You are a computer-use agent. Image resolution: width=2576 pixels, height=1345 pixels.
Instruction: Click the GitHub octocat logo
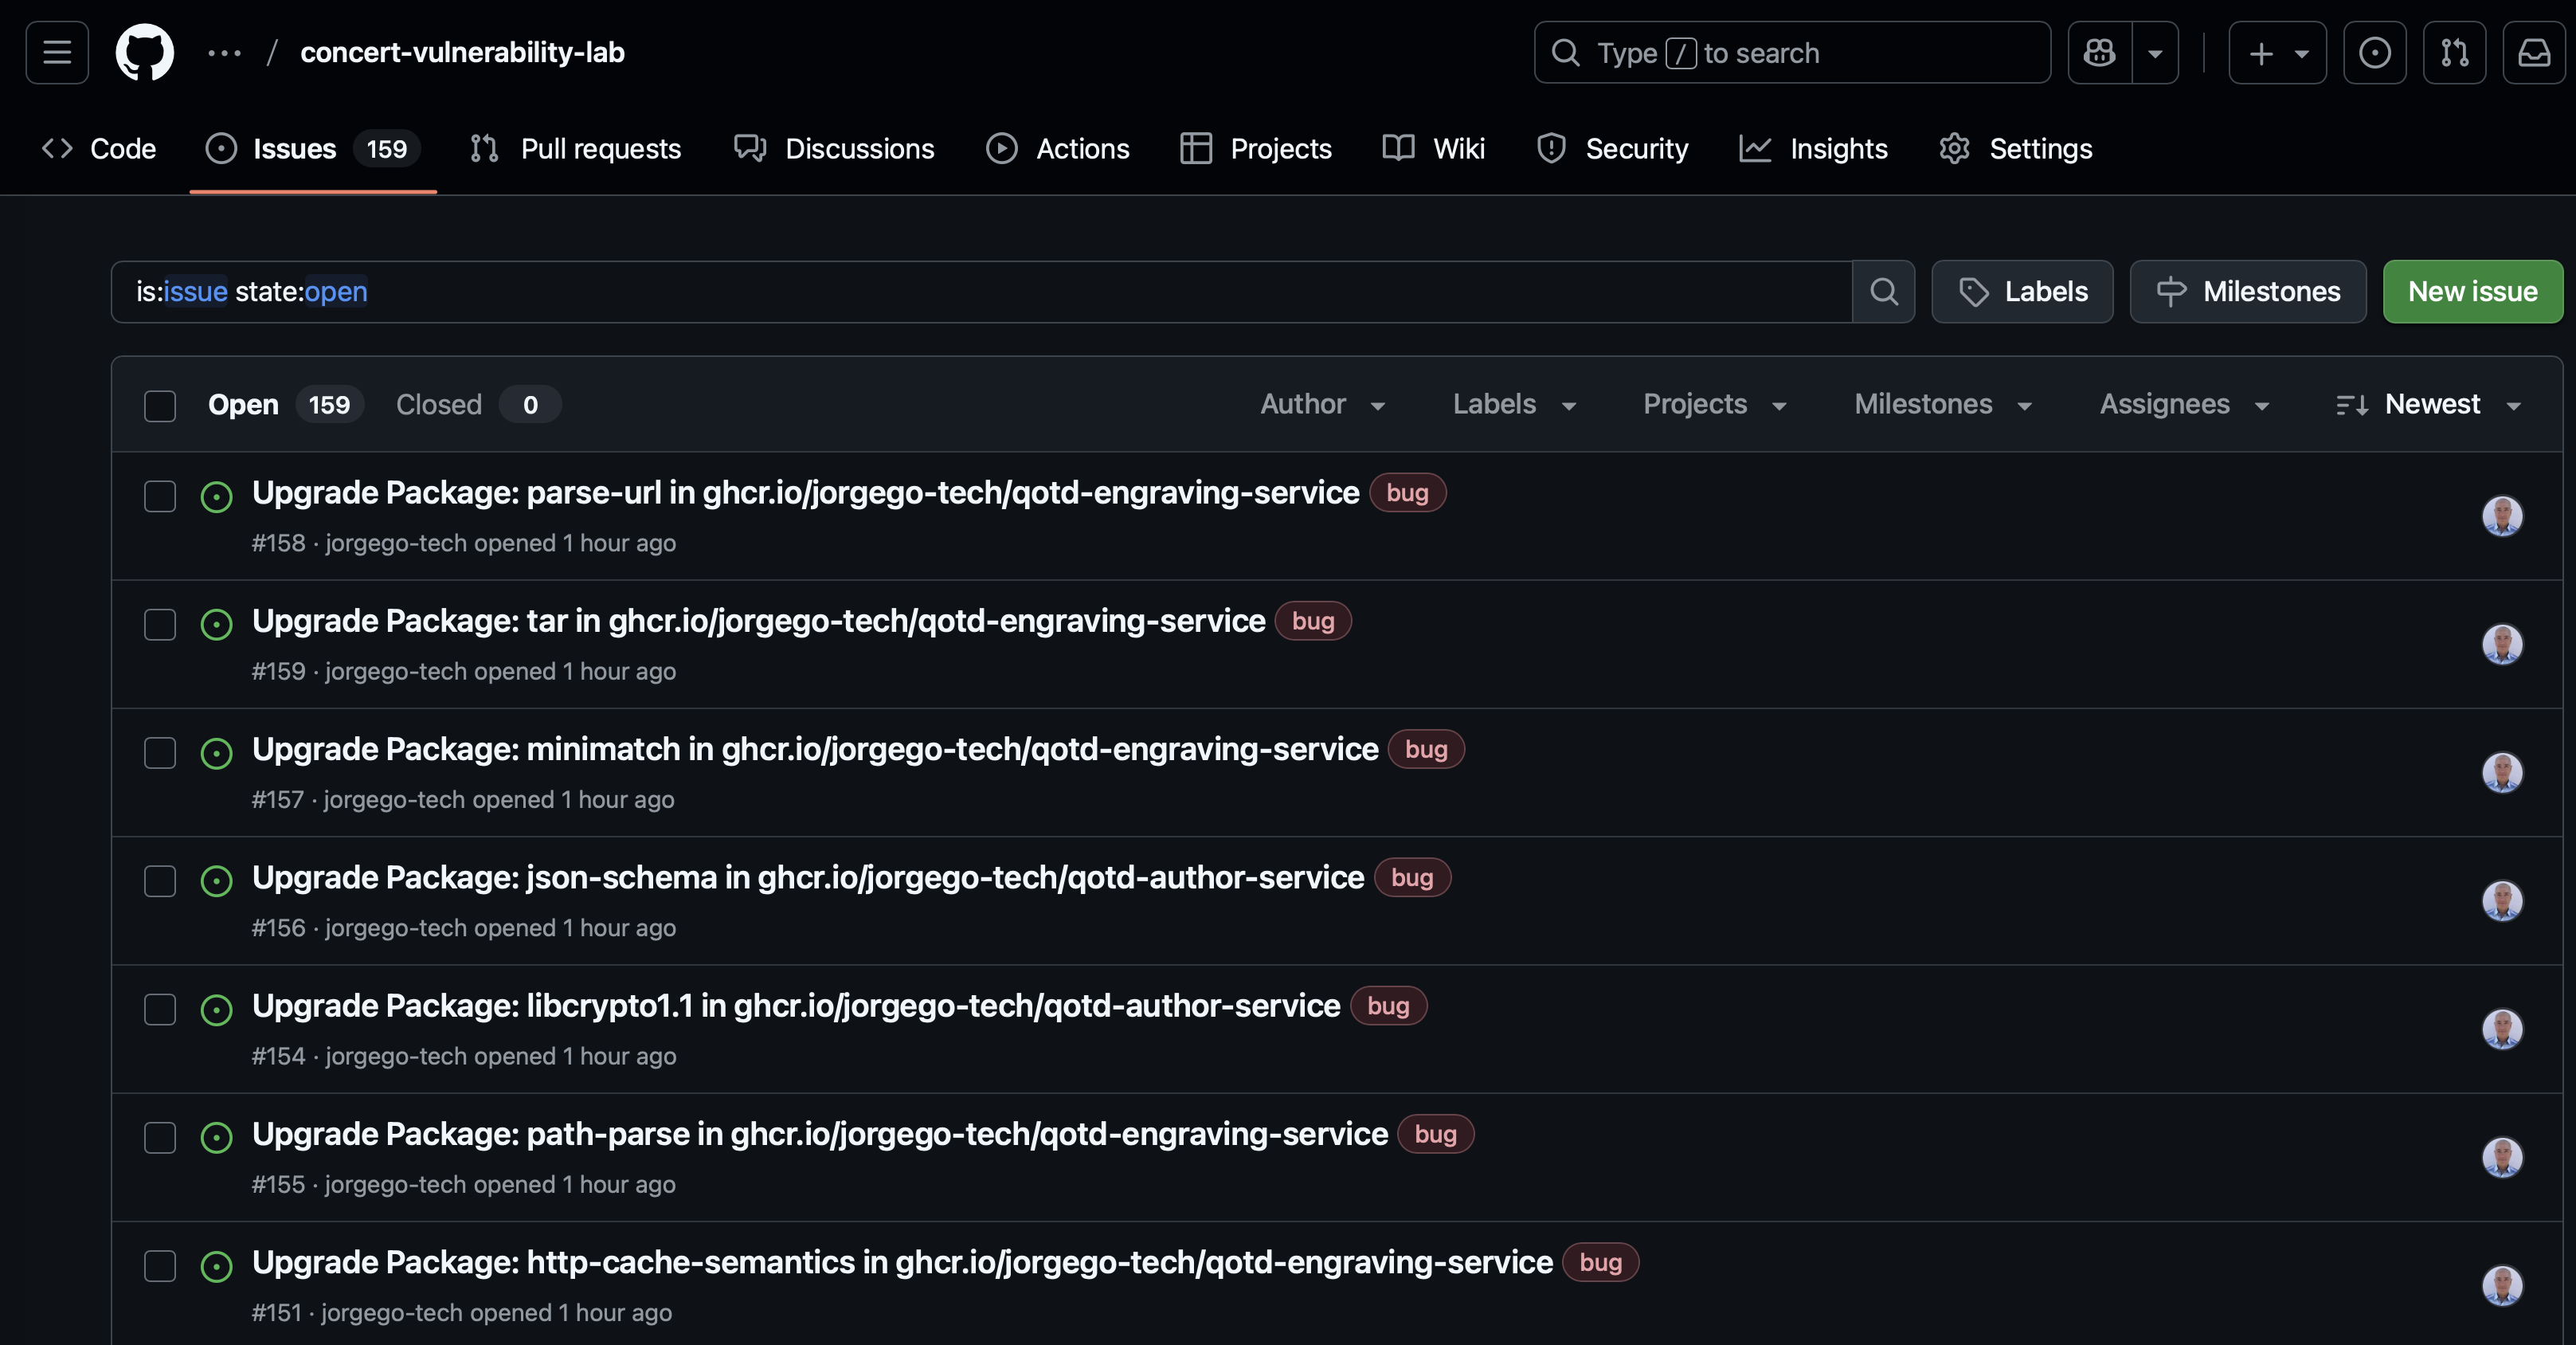pyautogui.click(x=145, y=52)
